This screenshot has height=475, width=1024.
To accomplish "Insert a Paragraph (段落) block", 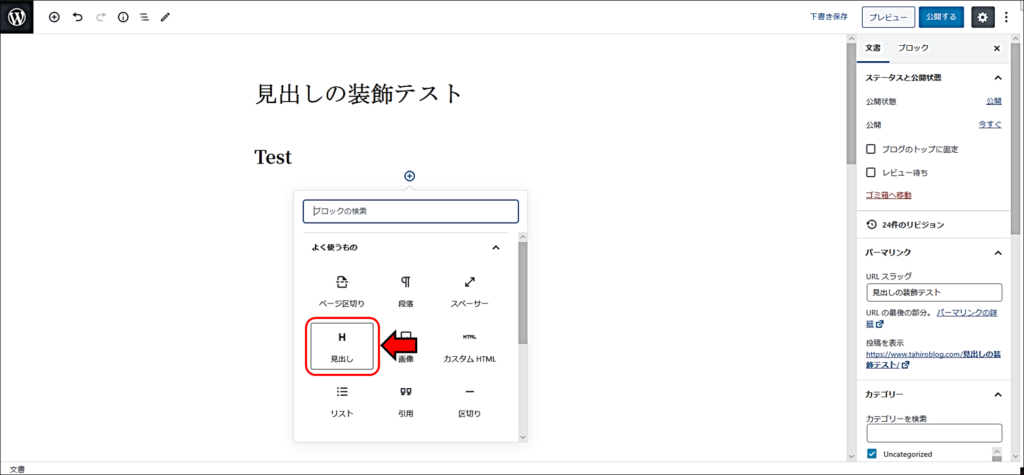I will point(406,291).
